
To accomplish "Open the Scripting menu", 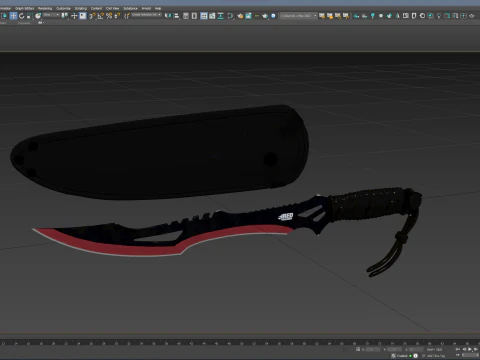I will [x=81, y=8].
